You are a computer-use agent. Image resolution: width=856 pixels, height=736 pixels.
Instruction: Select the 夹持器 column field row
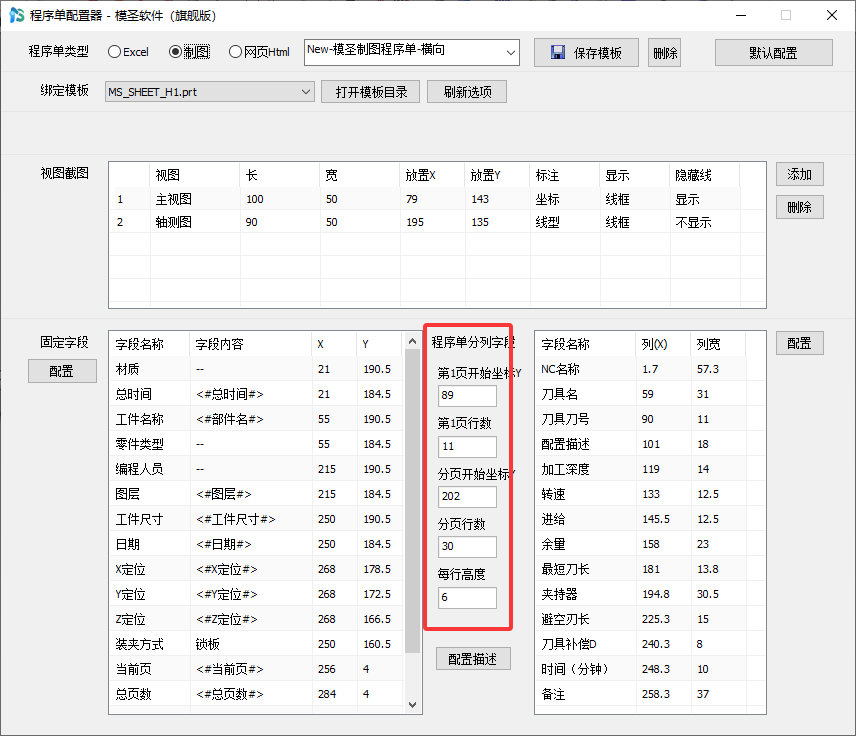[x=650, y=594]
